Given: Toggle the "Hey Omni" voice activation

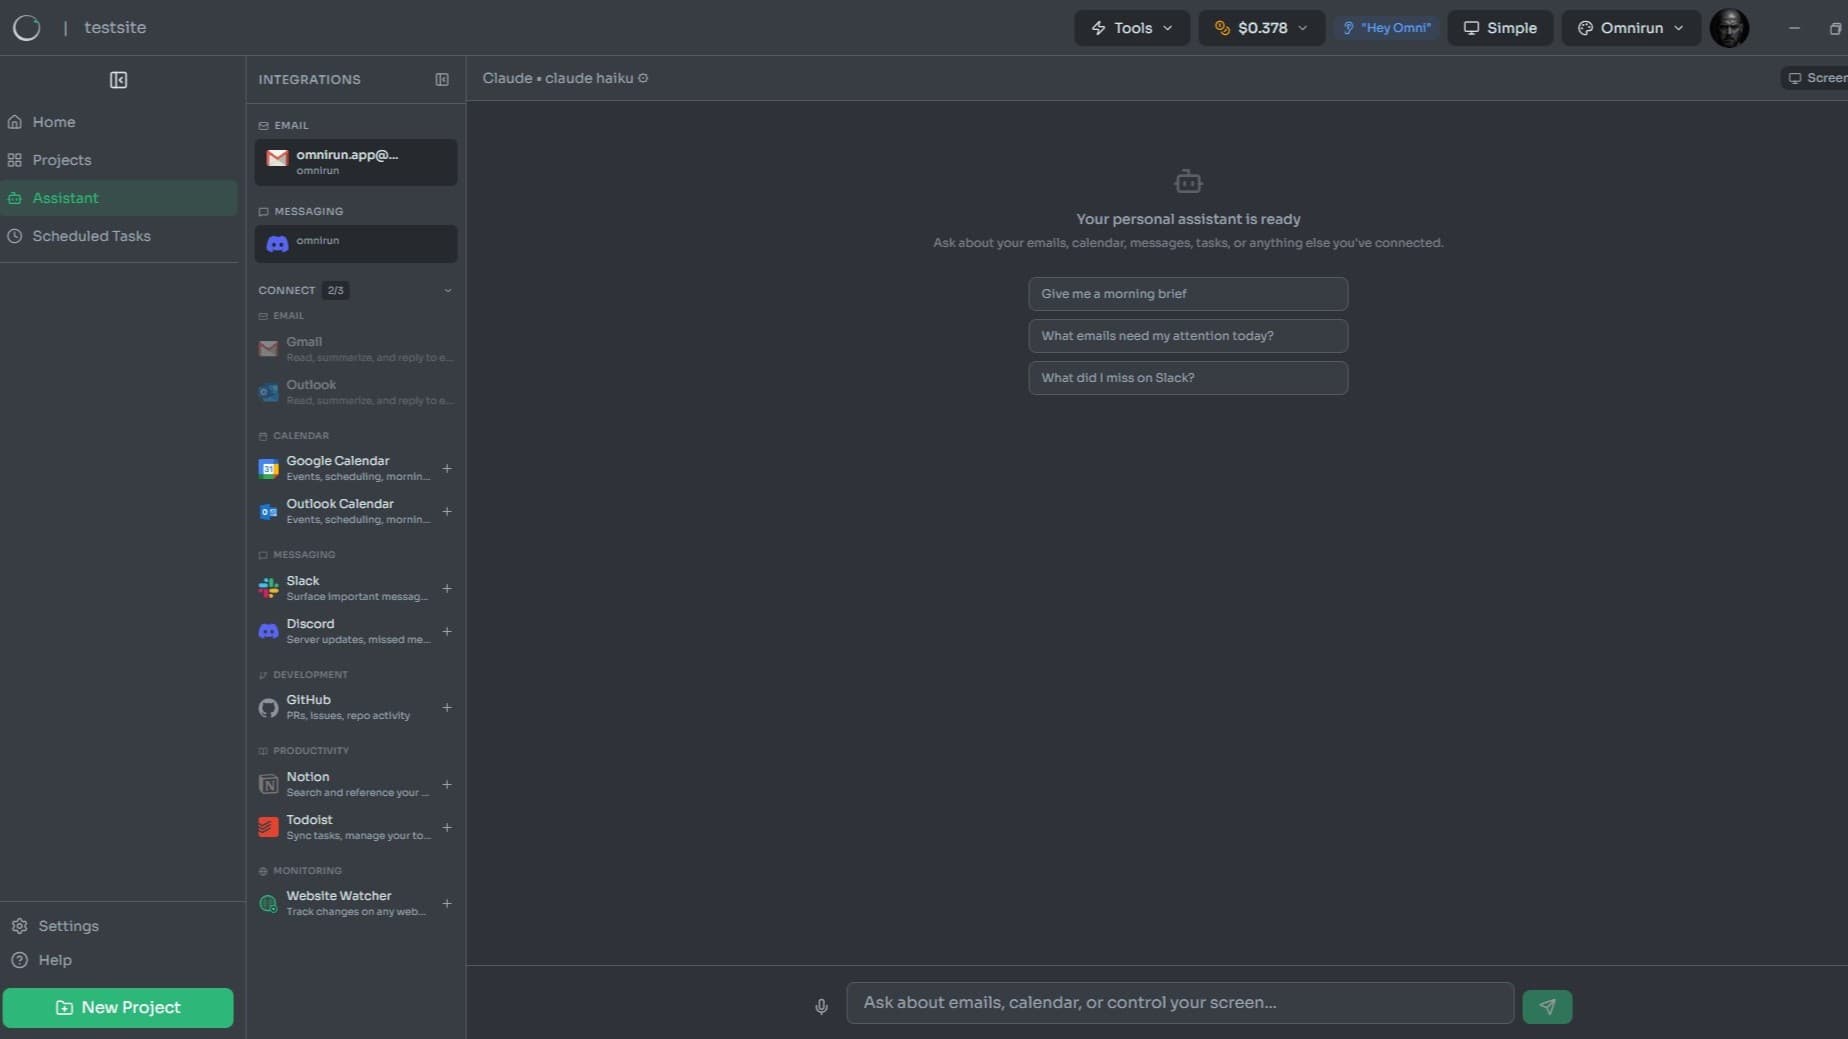Looking at the screenshot, I should pos(1386,28).
